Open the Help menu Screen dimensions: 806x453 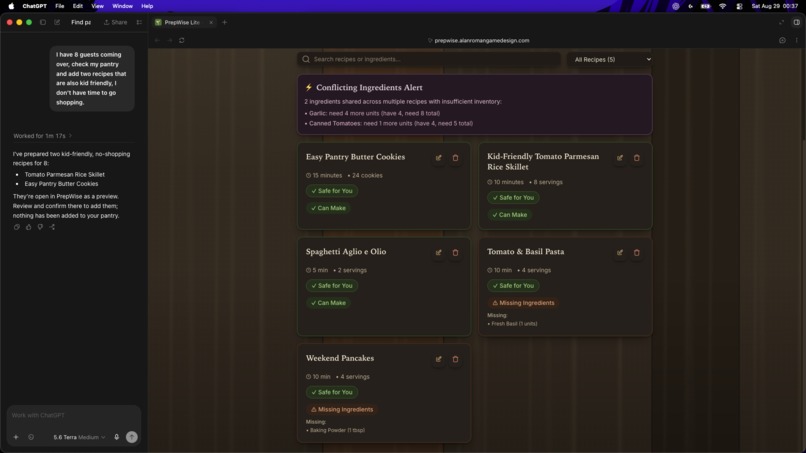(x=147, y=6)
